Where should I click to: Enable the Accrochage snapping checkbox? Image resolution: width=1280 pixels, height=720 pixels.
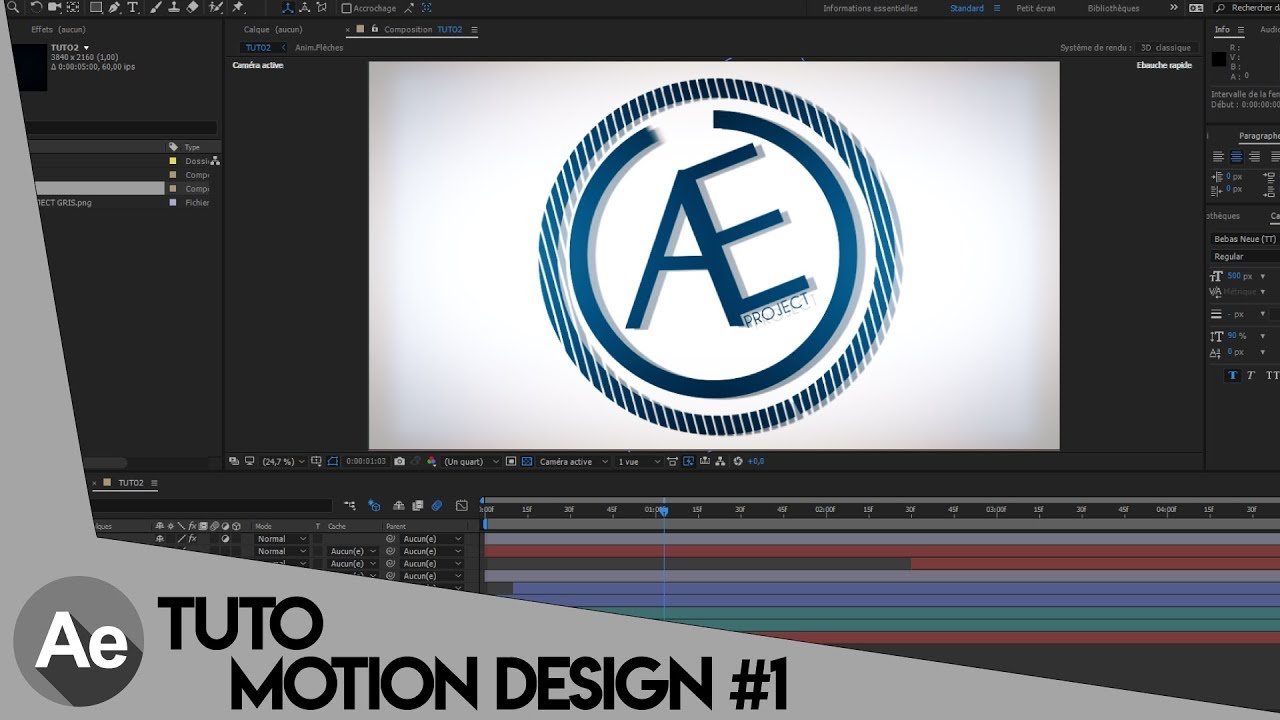click(346, 8)
